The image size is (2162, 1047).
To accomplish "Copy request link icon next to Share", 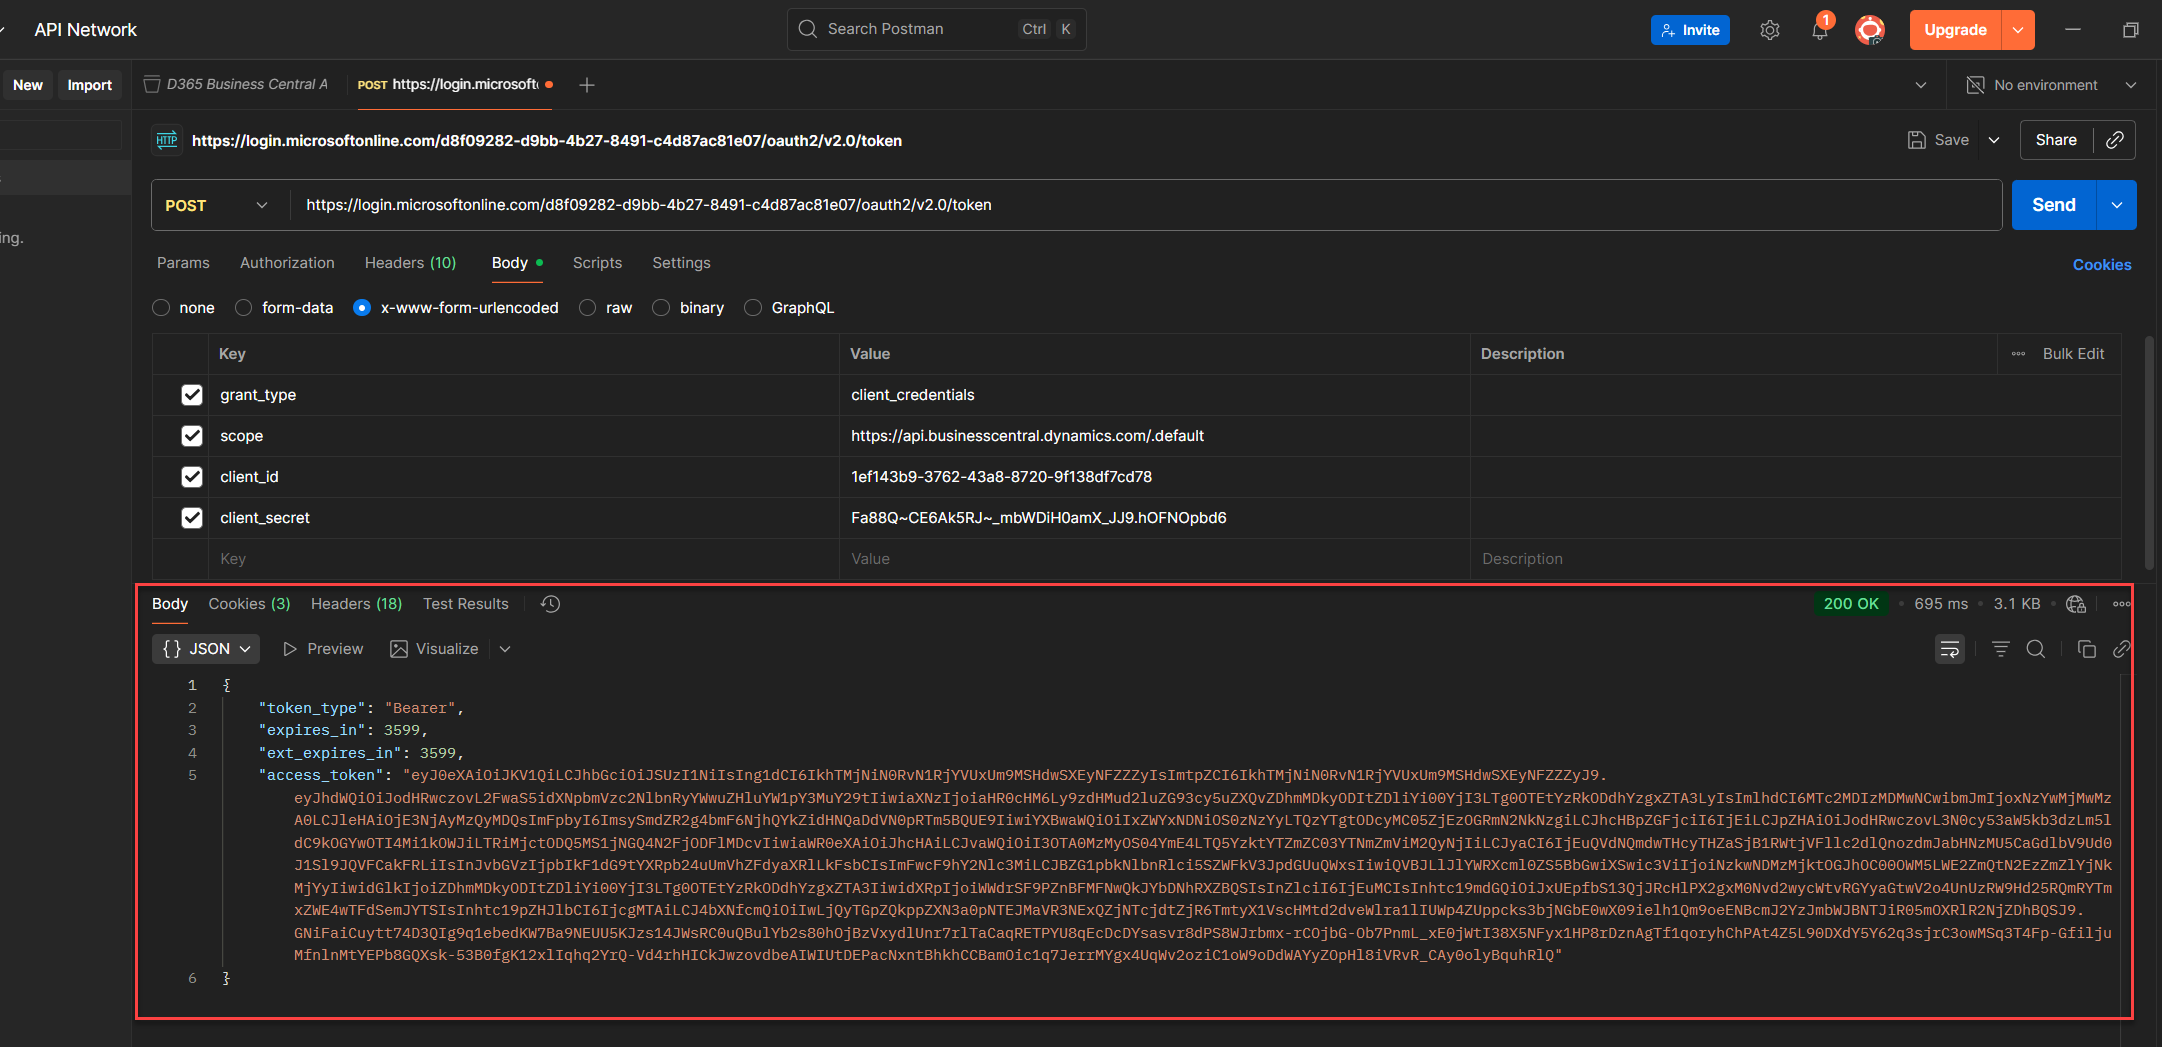I will click(x=2115, y=140).
